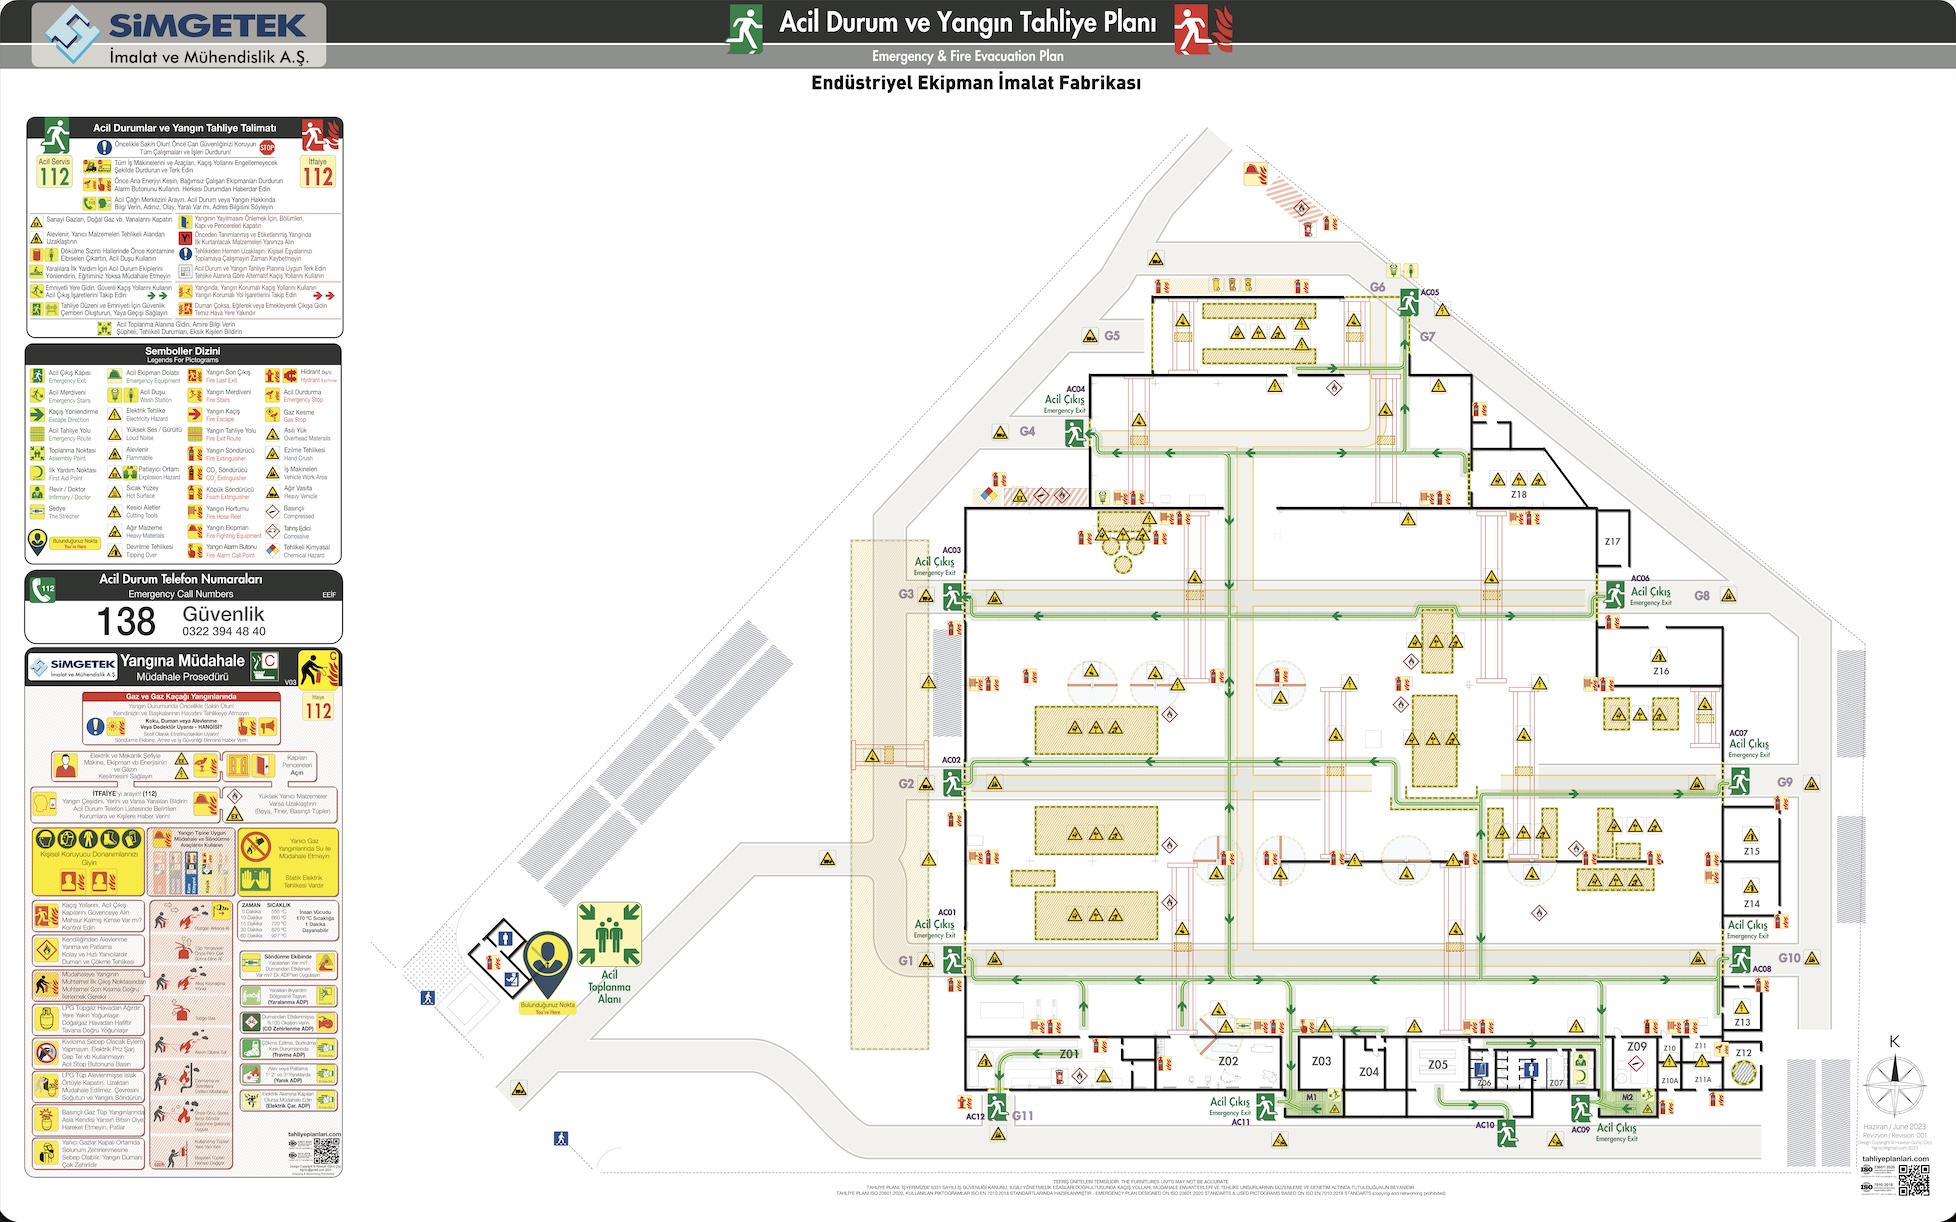Click the SİMGETEK company logo at top left

(x=179, y=35)
